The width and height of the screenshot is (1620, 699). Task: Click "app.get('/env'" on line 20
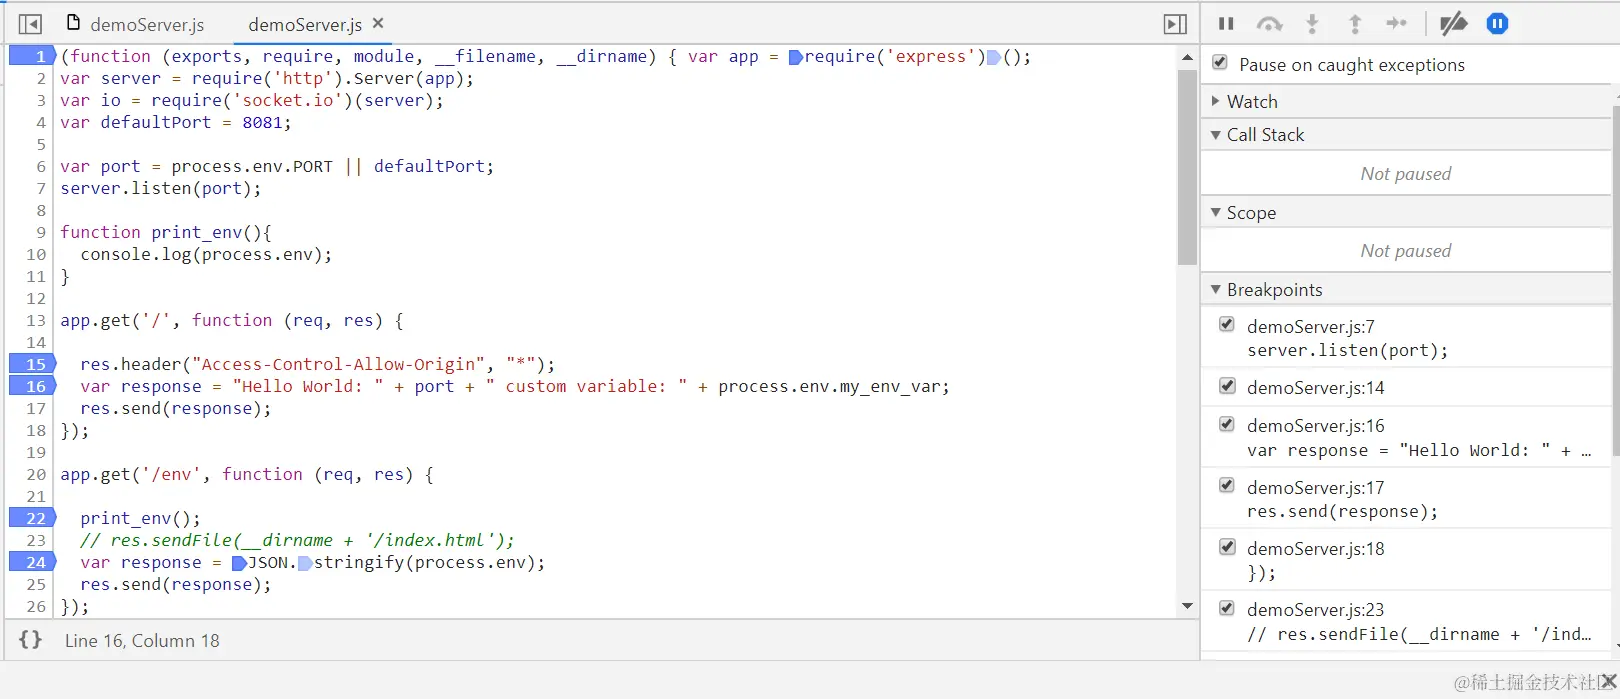(x=130, y=474)
